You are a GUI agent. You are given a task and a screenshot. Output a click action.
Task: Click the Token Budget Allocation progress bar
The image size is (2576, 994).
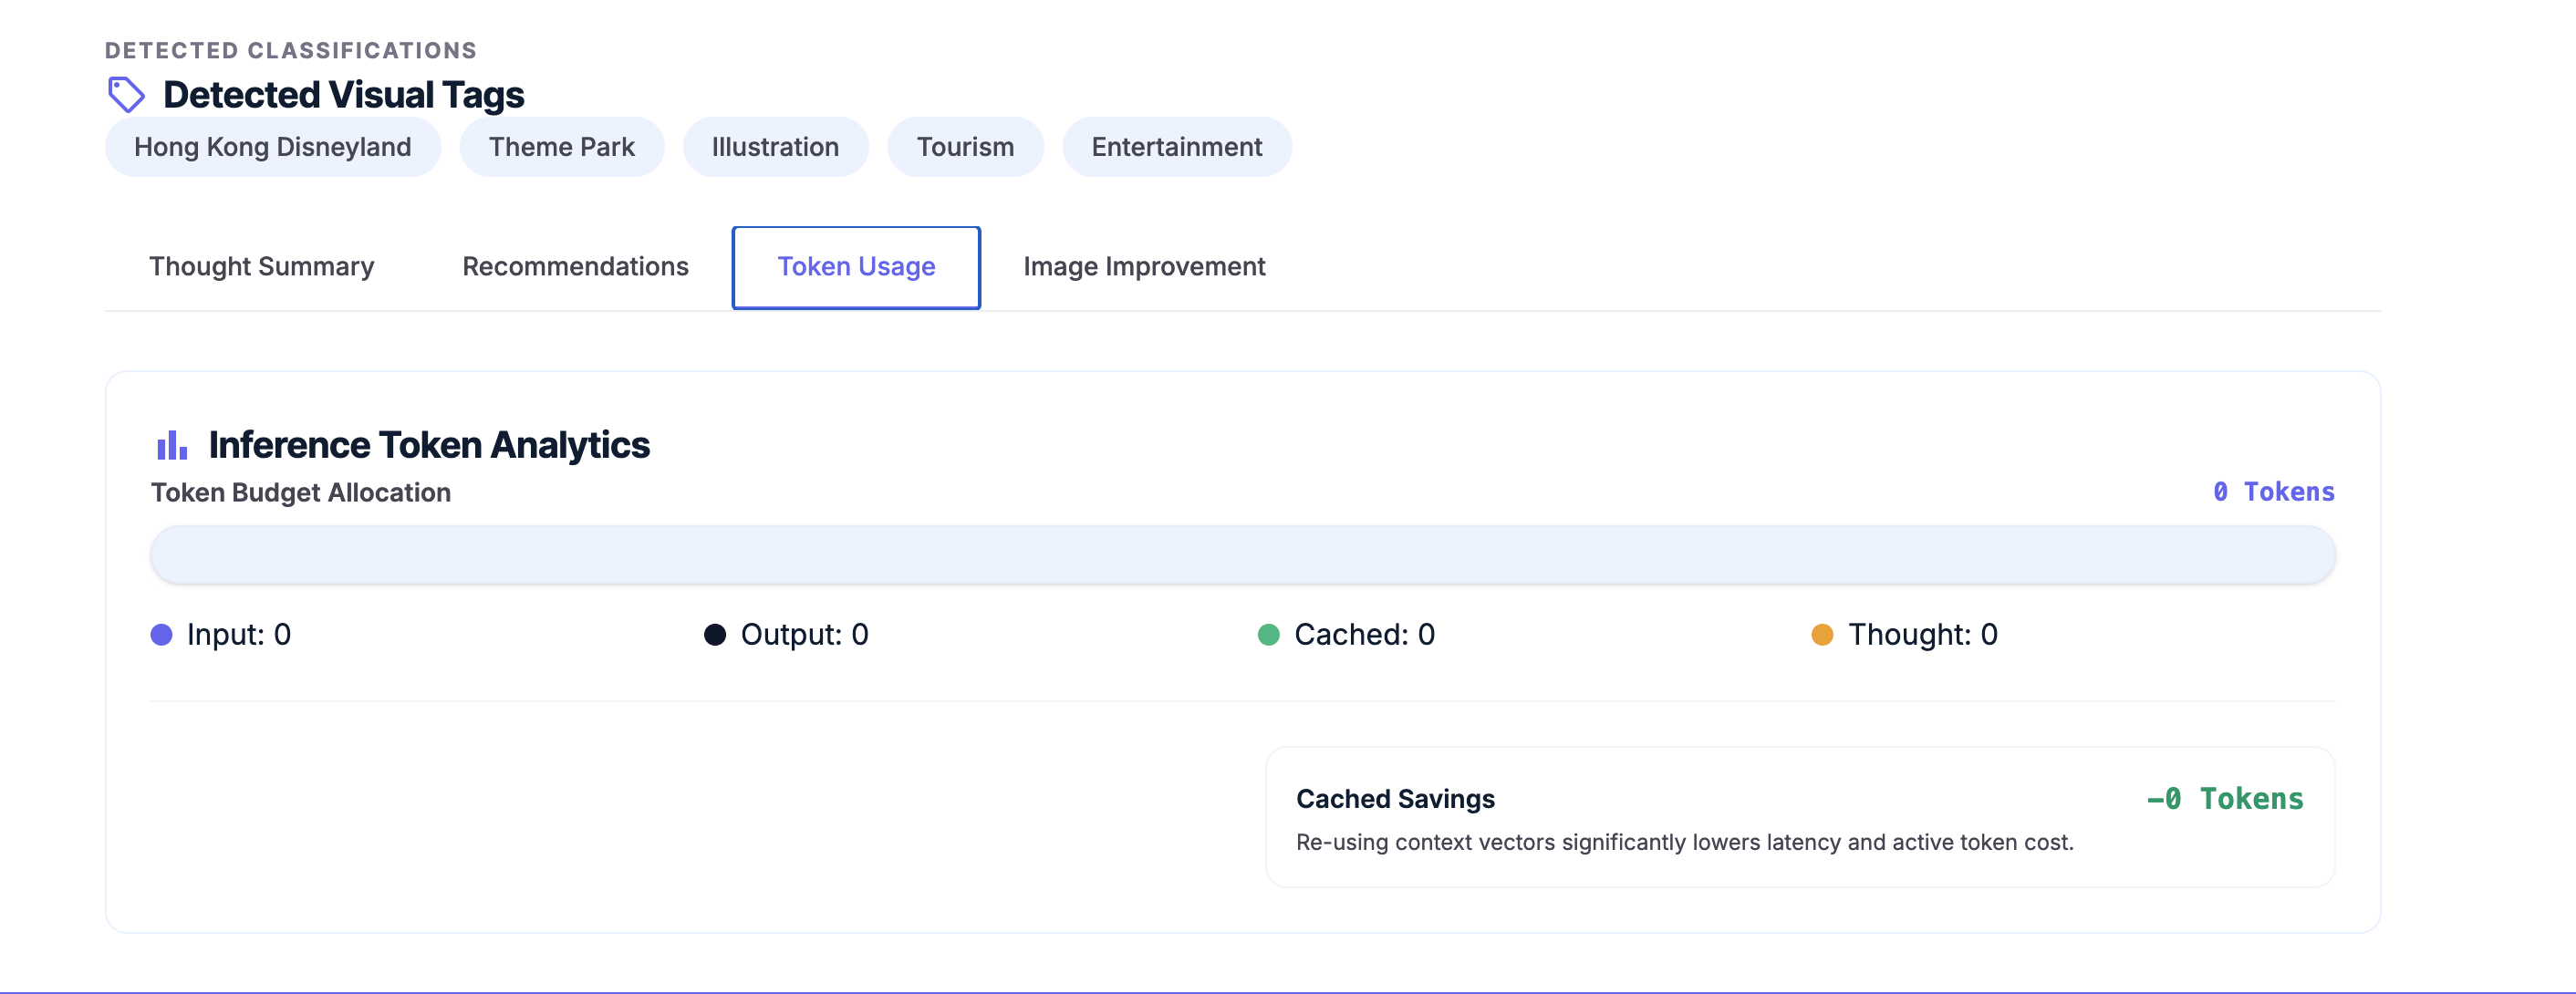(1243, 555)
